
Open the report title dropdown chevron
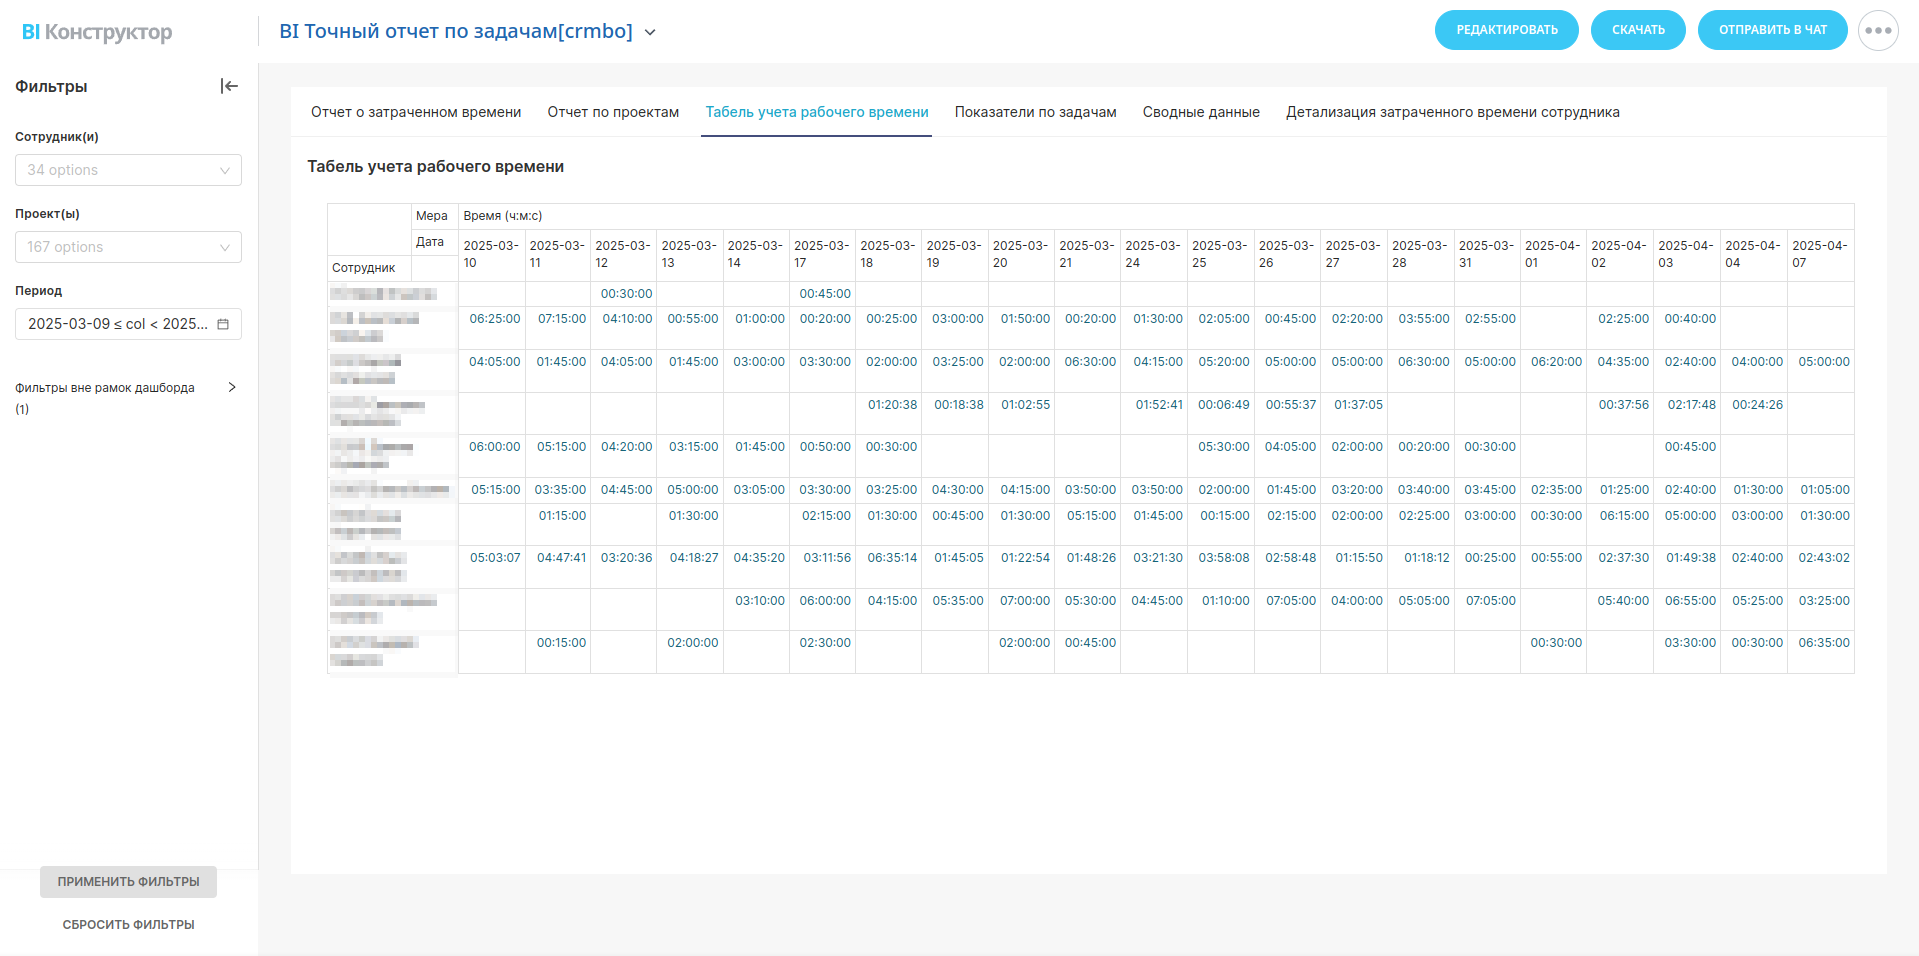(650, 32)
